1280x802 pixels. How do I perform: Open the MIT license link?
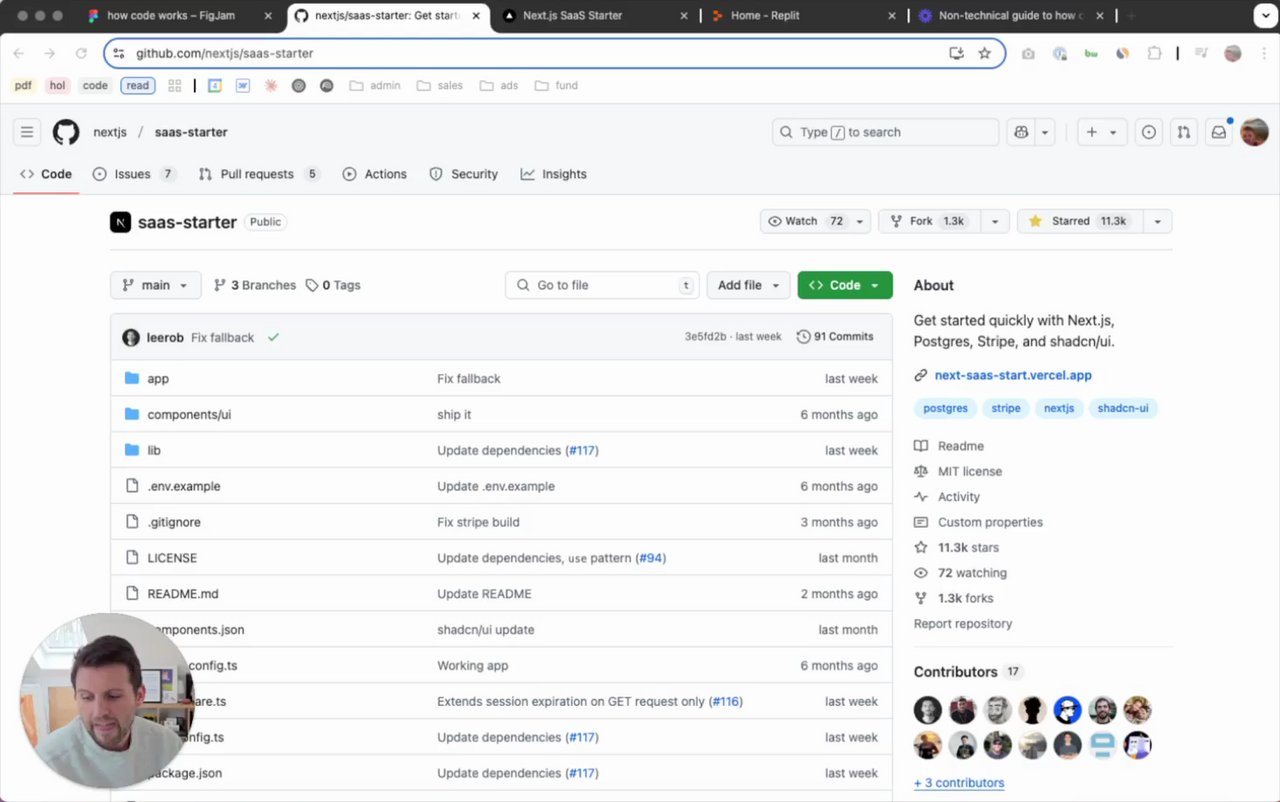(958, 471)
